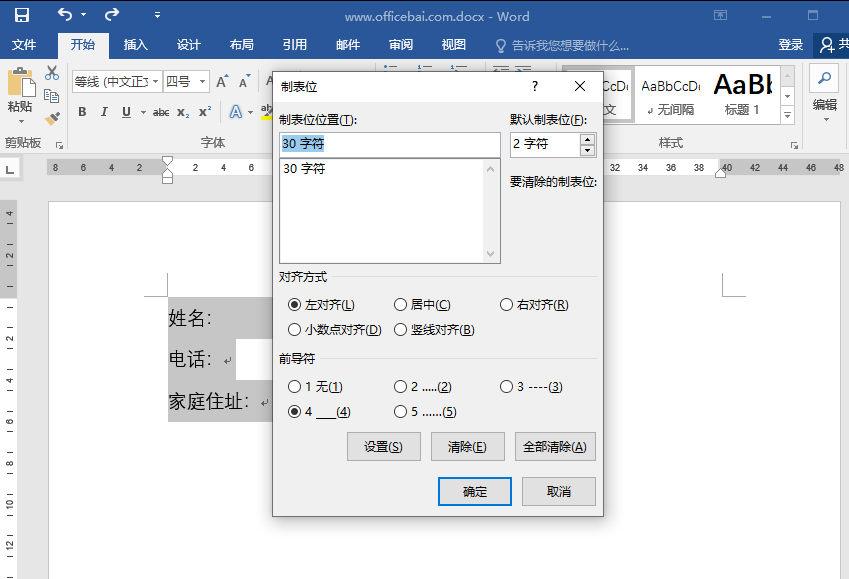Toggle strikethrough abc formatting

tap(161, 112)
